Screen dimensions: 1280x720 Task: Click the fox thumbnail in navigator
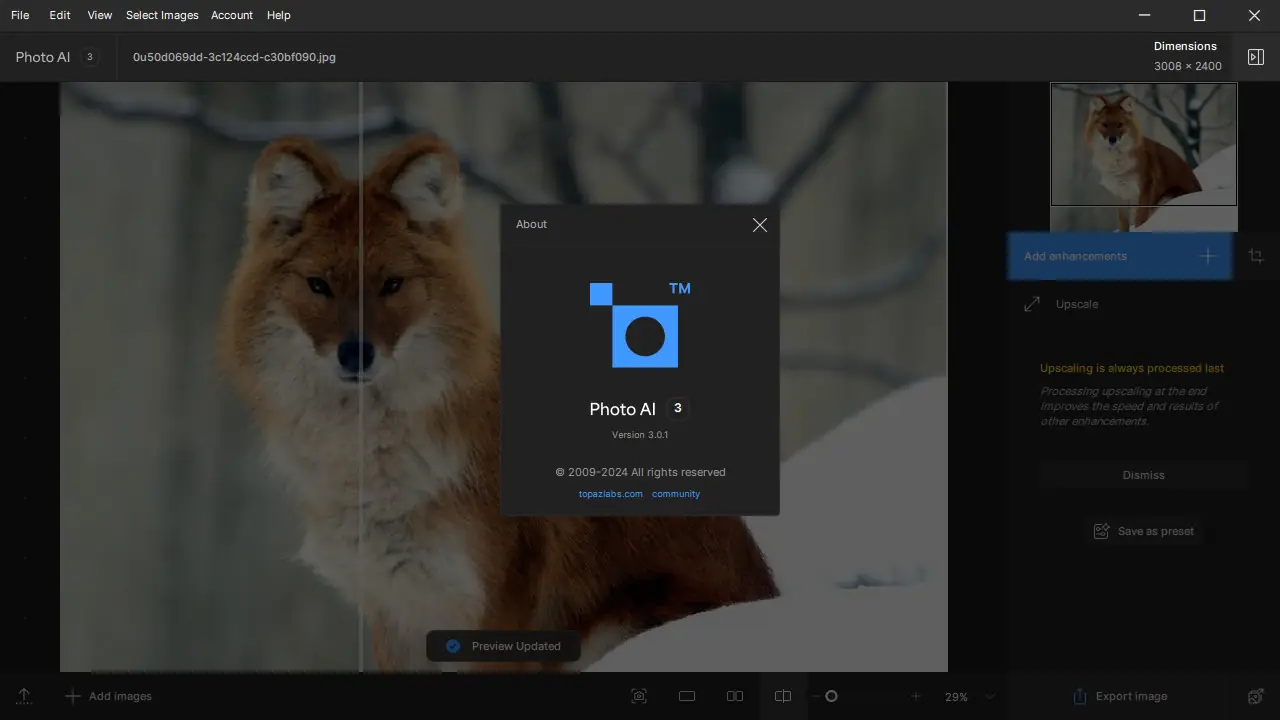point(1143,144)
